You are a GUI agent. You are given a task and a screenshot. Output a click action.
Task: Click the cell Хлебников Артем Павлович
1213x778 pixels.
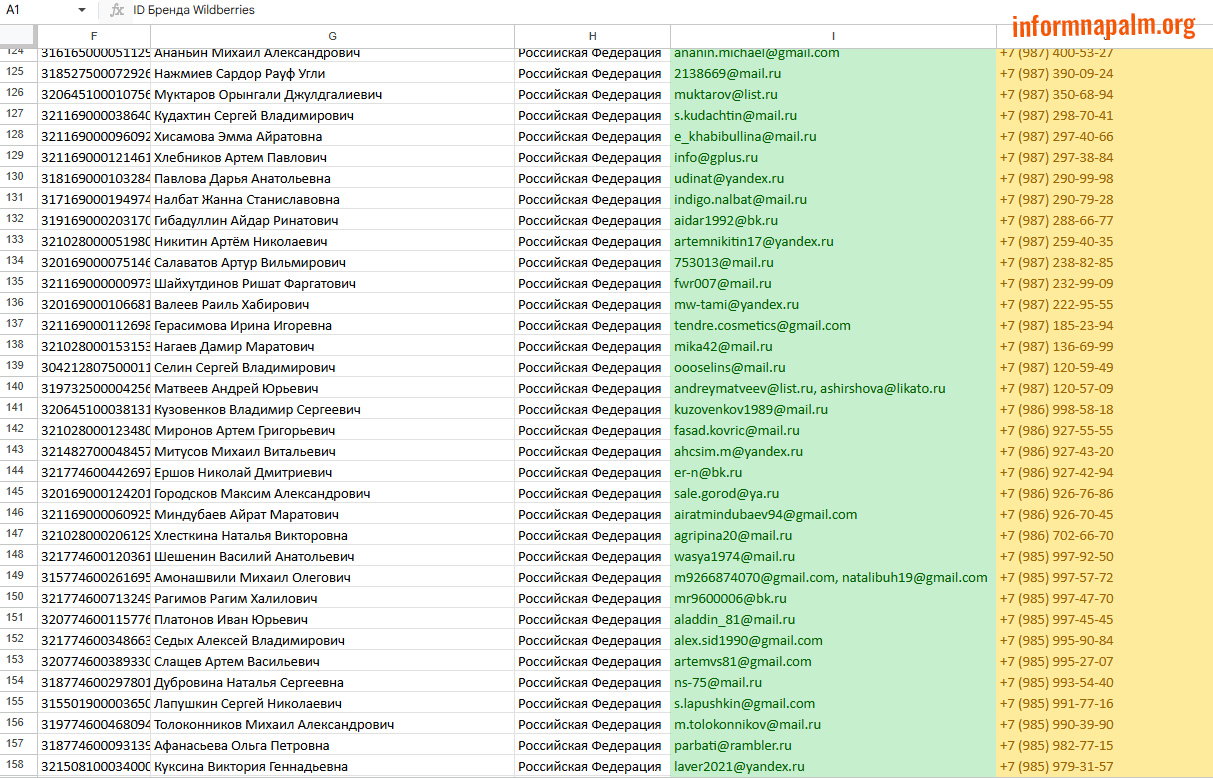[x=332, y=157]
